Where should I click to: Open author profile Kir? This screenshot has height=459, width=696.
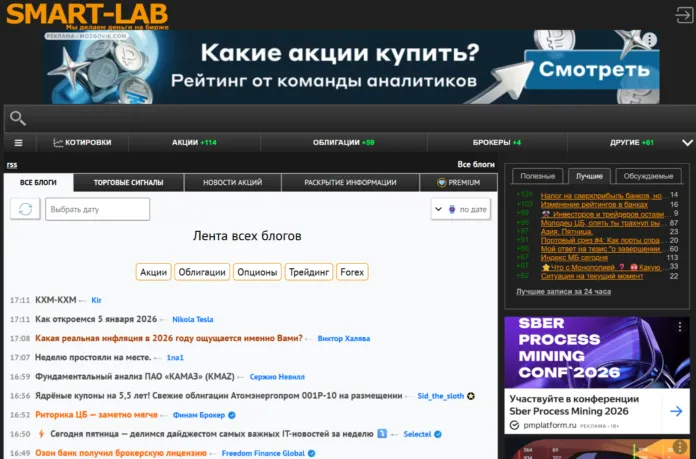(96, 300)
